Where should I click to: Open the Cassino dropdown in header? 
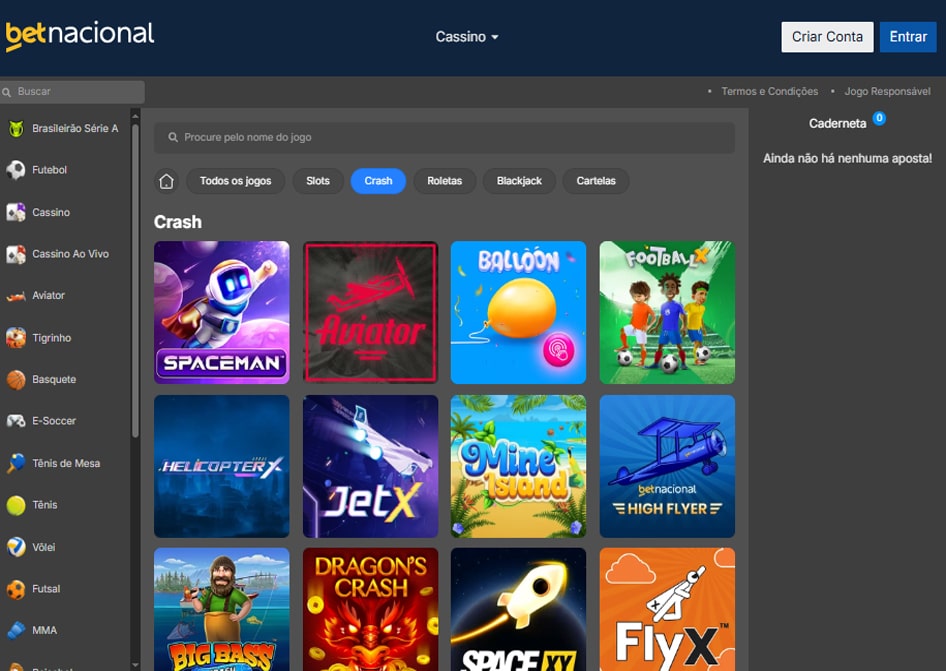tap(466, 37)
